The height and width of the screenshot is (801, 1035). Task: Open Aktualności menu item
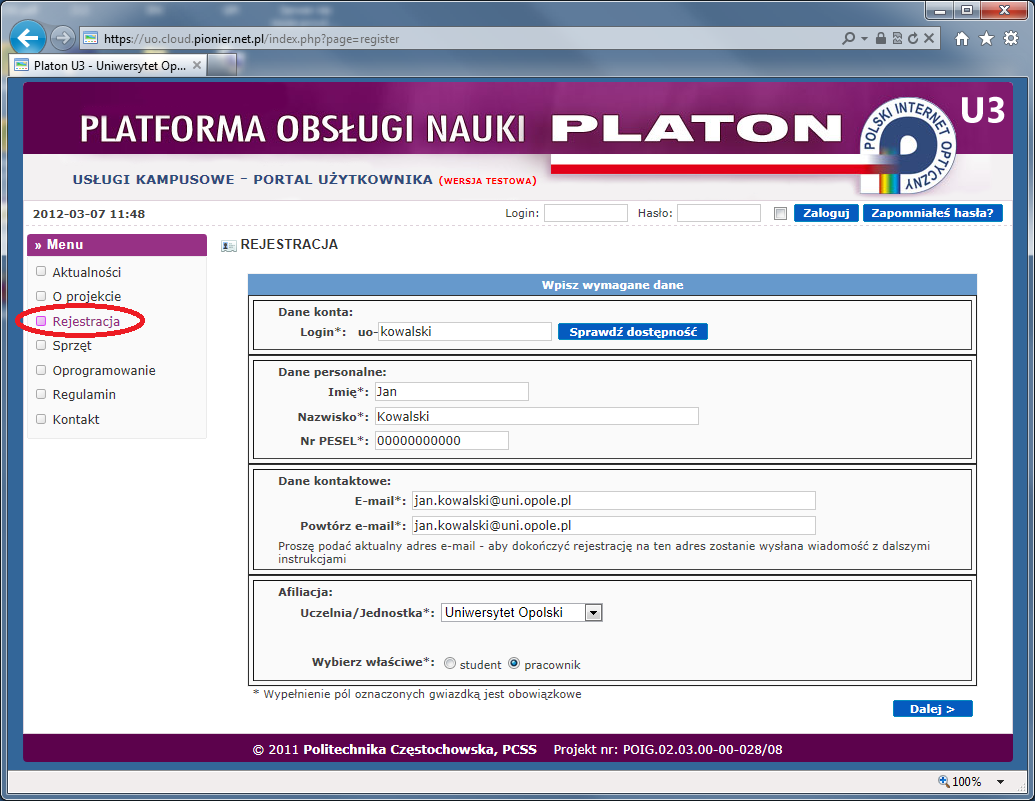coord(86,272)
